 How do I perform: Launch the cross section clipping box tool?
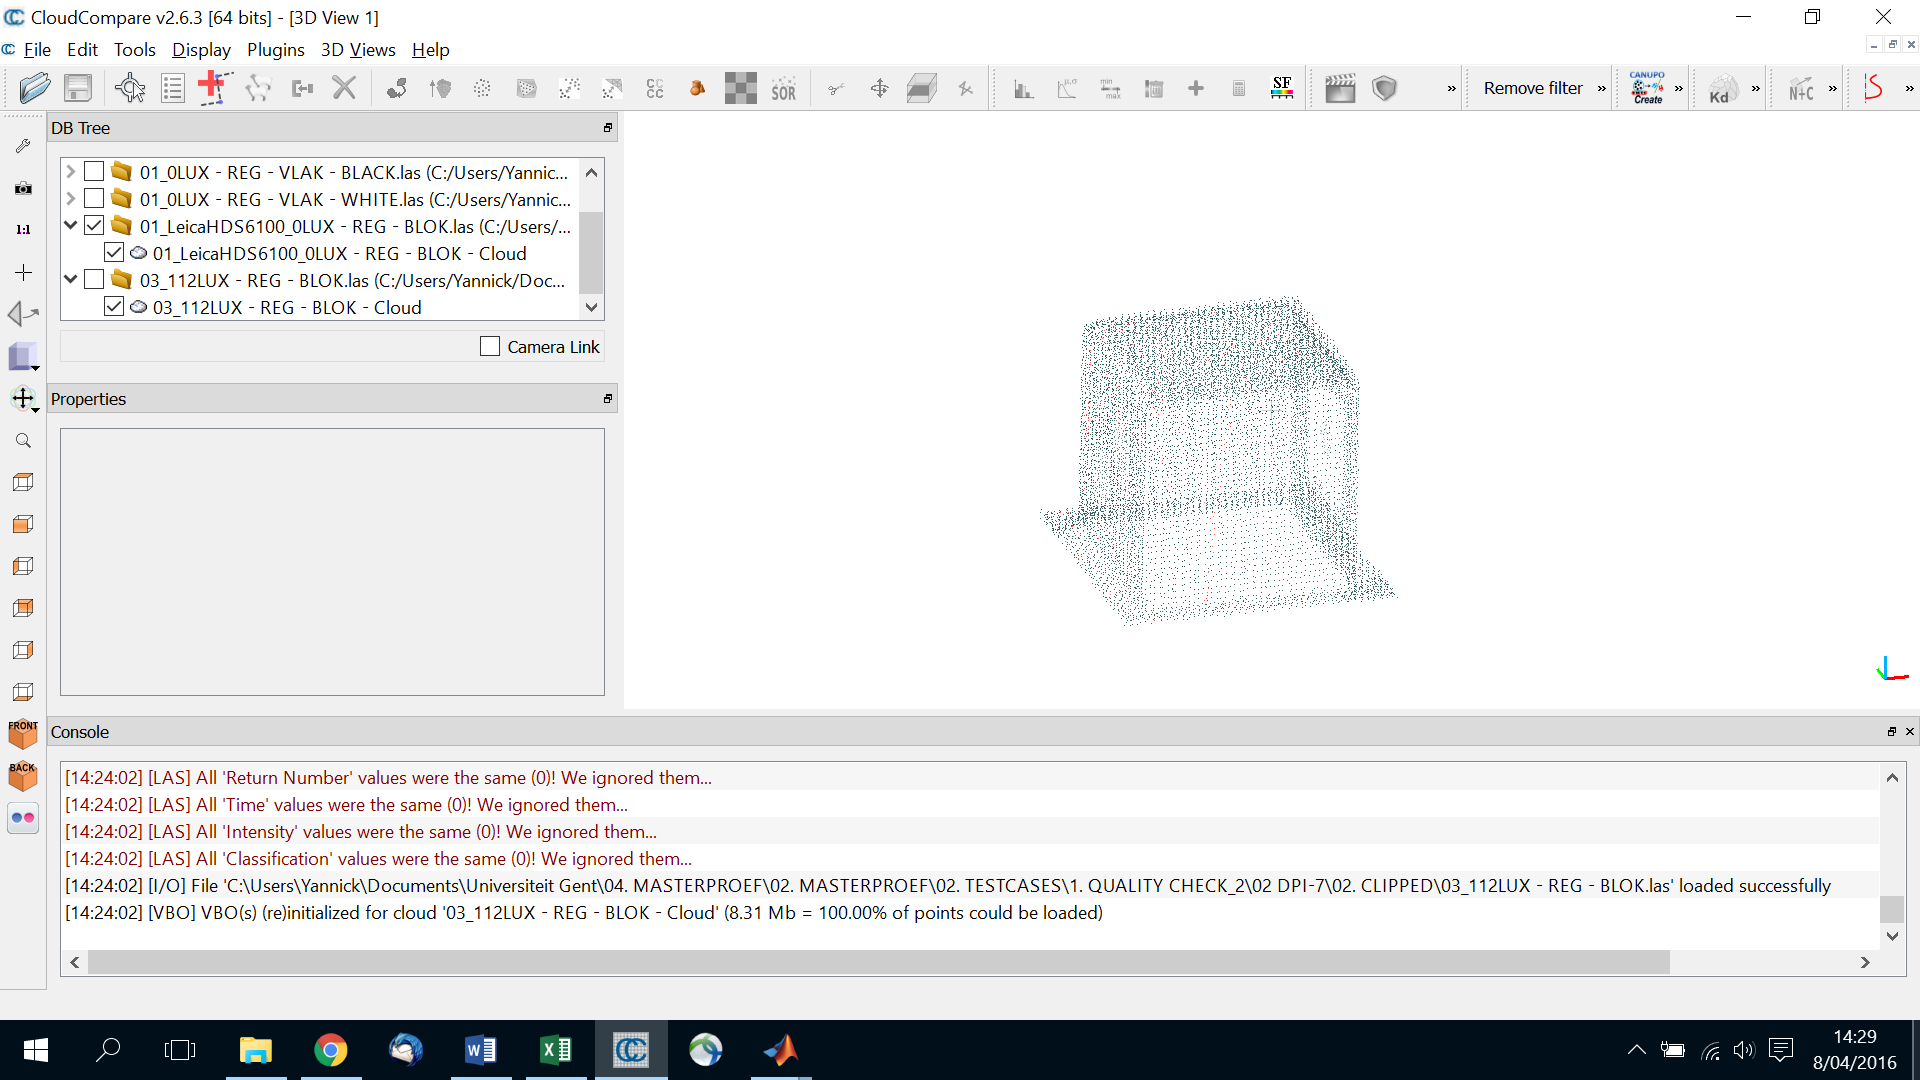point(923,88)
